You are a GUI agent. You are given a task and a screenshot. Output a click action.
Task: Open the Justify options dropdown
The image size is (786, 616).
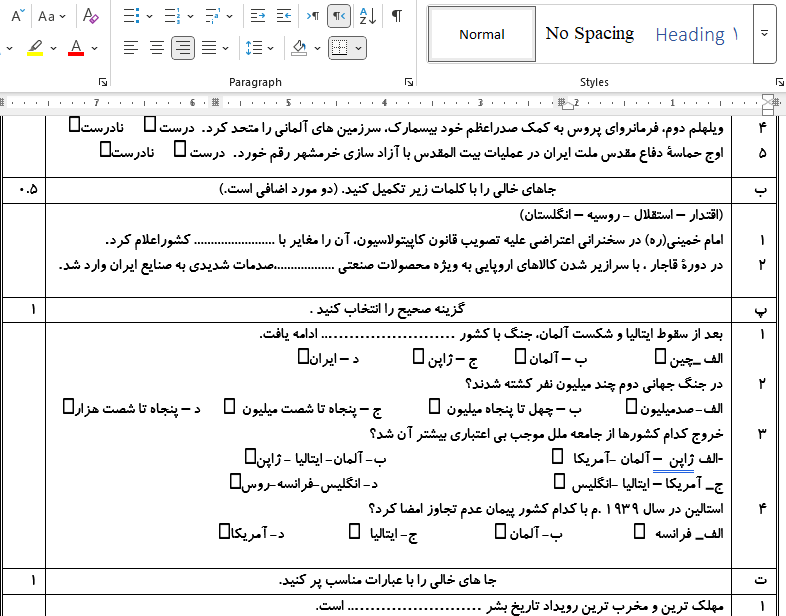(226, 49)
